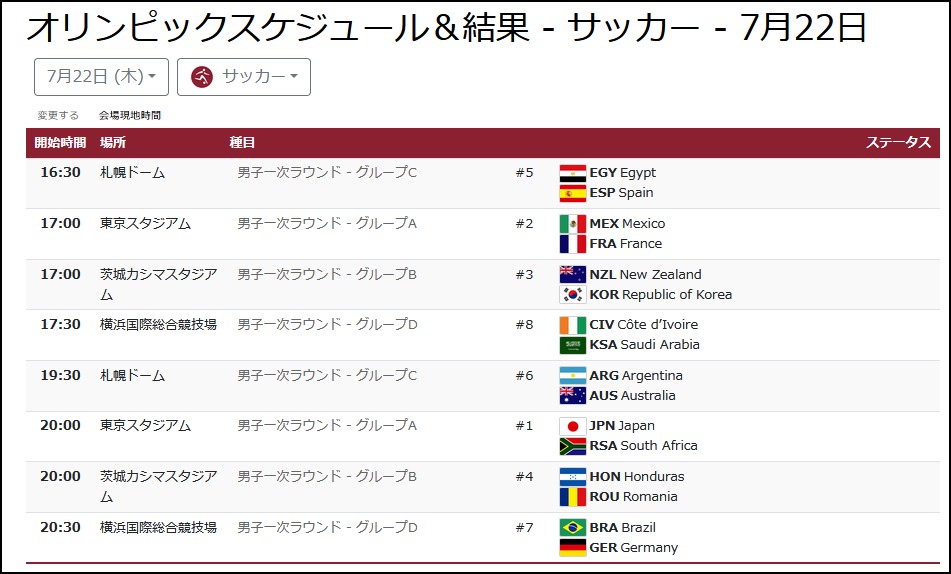951x574 pixels.
Task: Click the RSA South Africa team name
Action: point(643,446)
